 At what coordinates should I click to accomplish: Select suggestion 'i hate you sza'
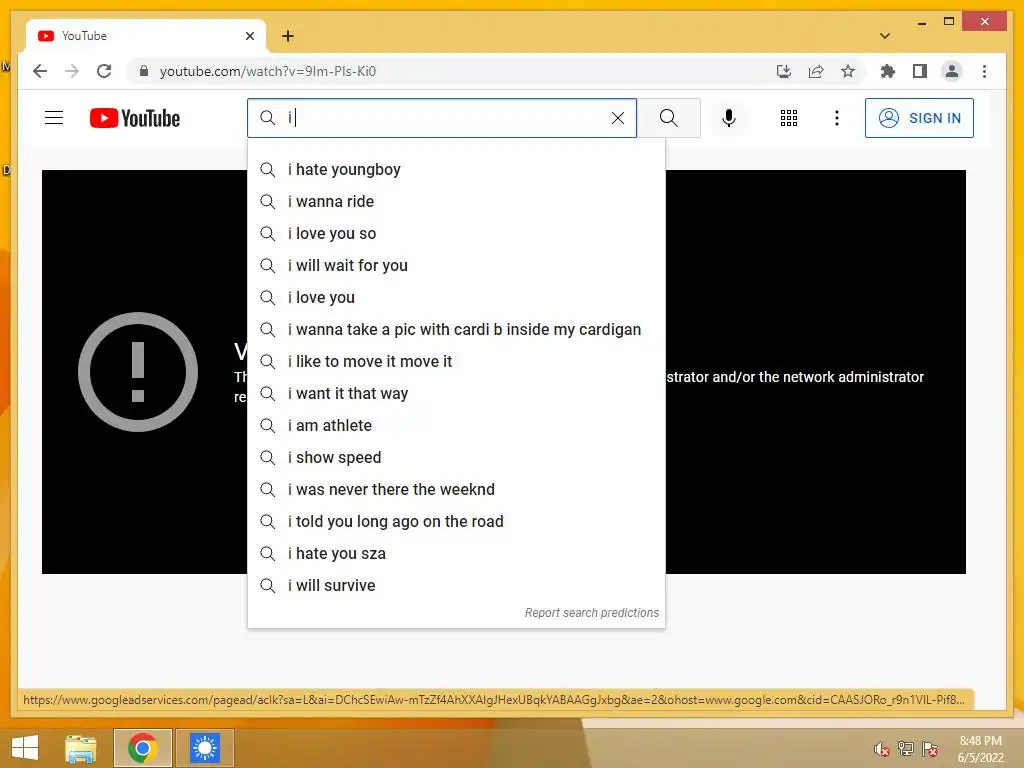(x=456, y=554)
